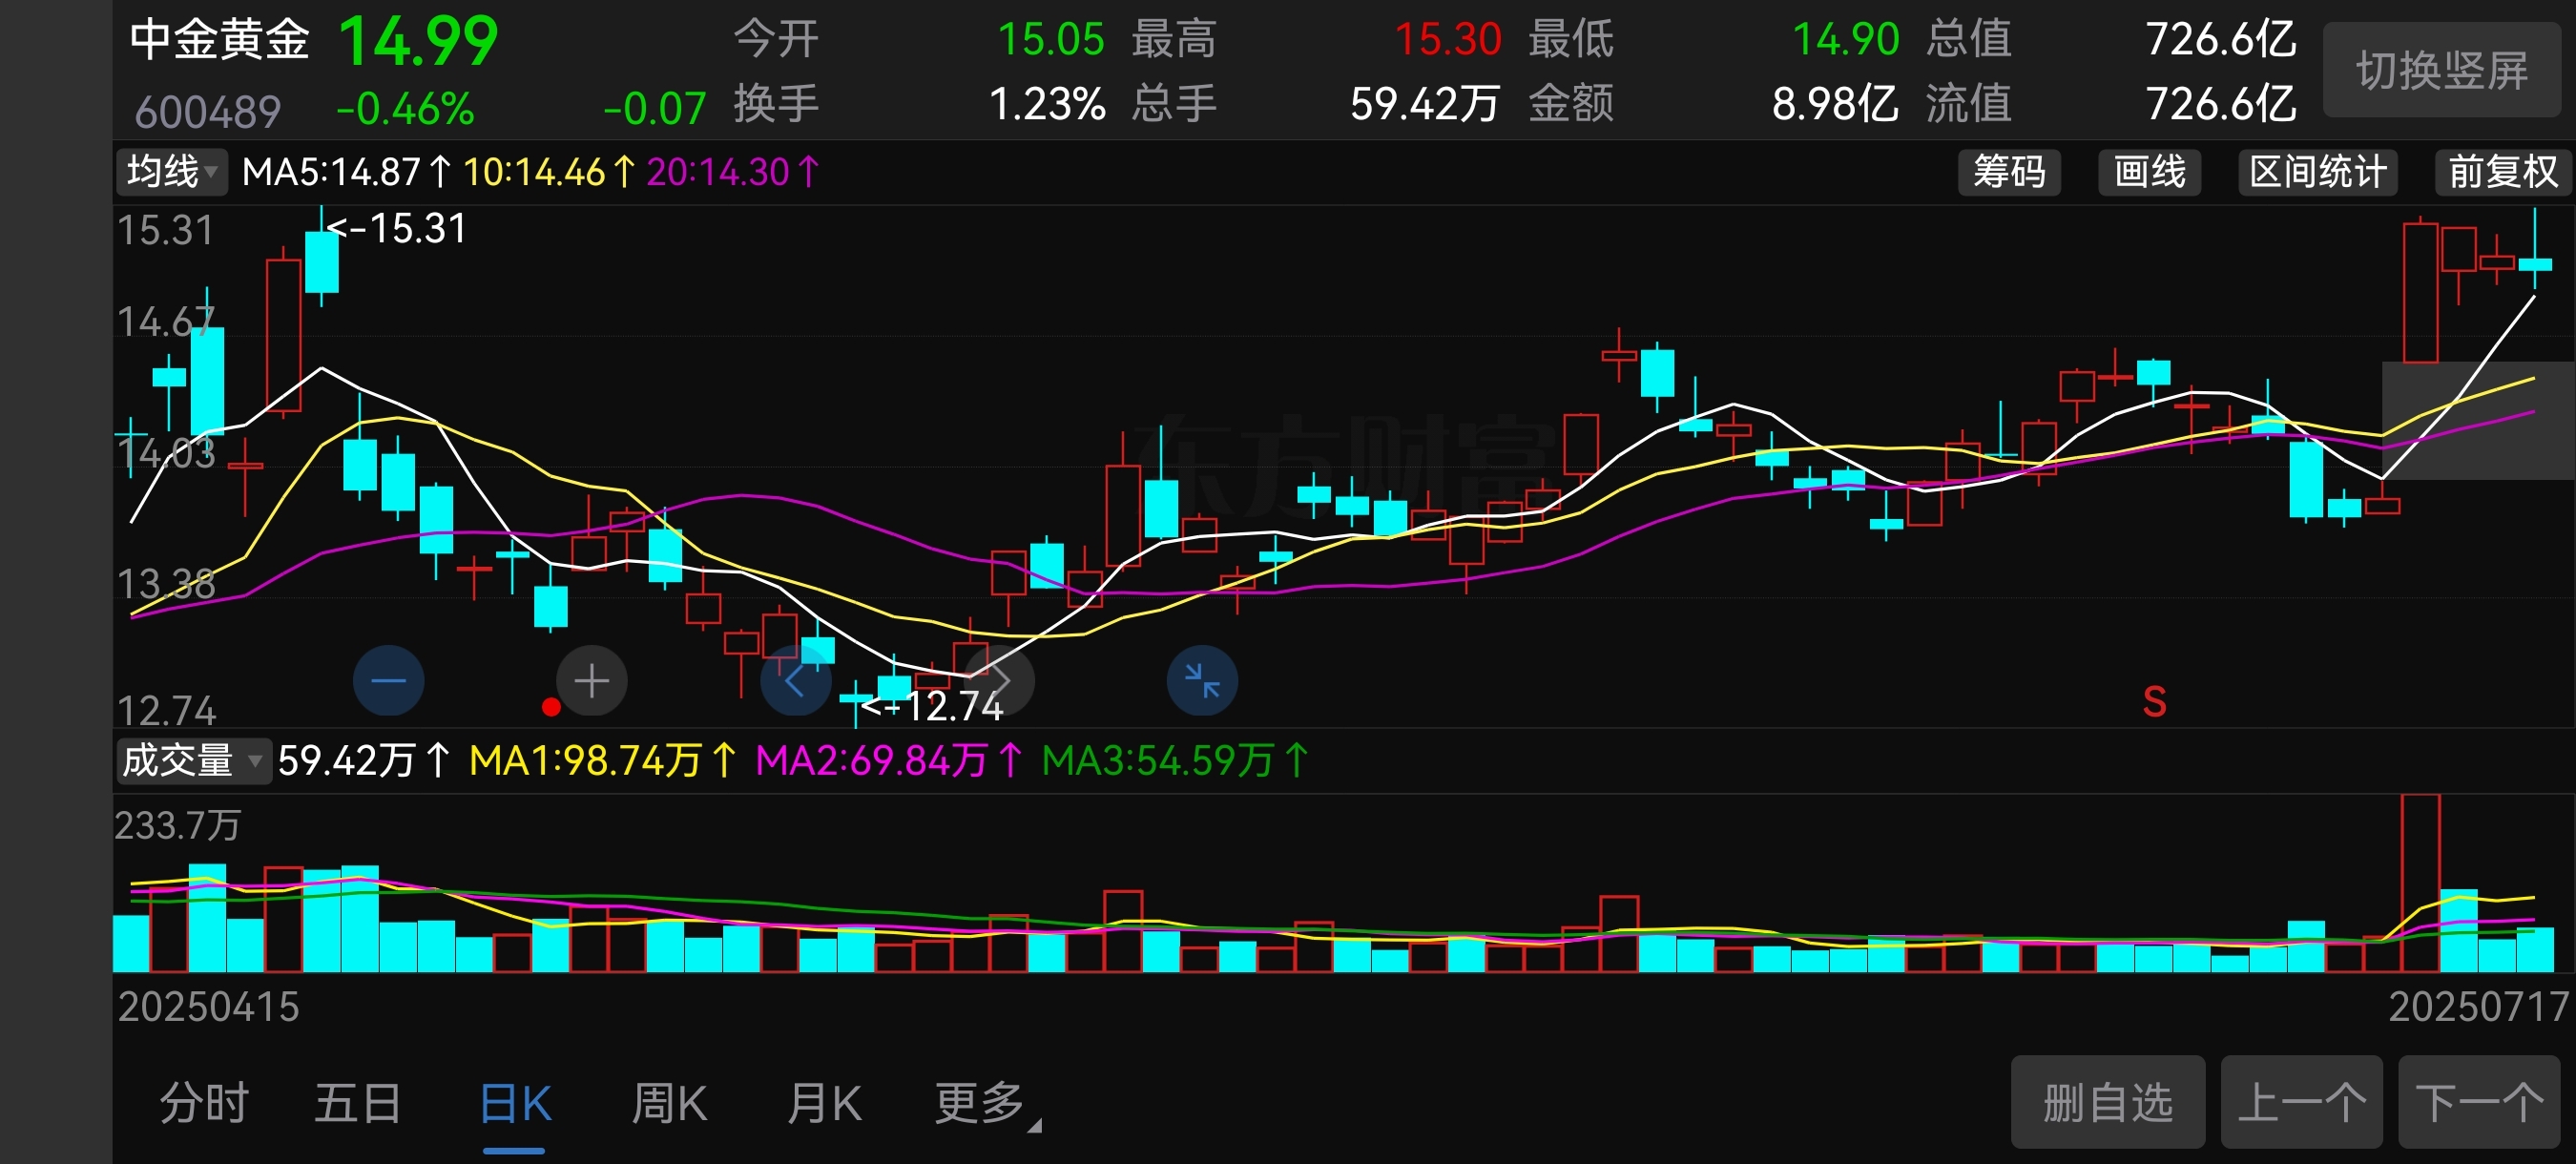Click the change percent -0.46%
The height and width of the screenshot is (1164, 2576).
point(405,108)
